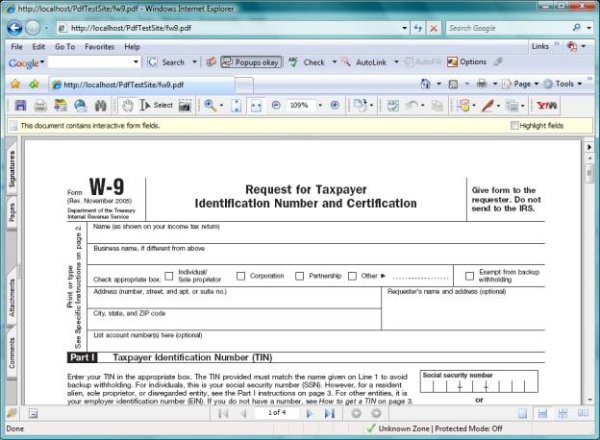Click the Links toolbar label
The height and width of the screenshot is (440, 600).
click(x=540, y=46)
